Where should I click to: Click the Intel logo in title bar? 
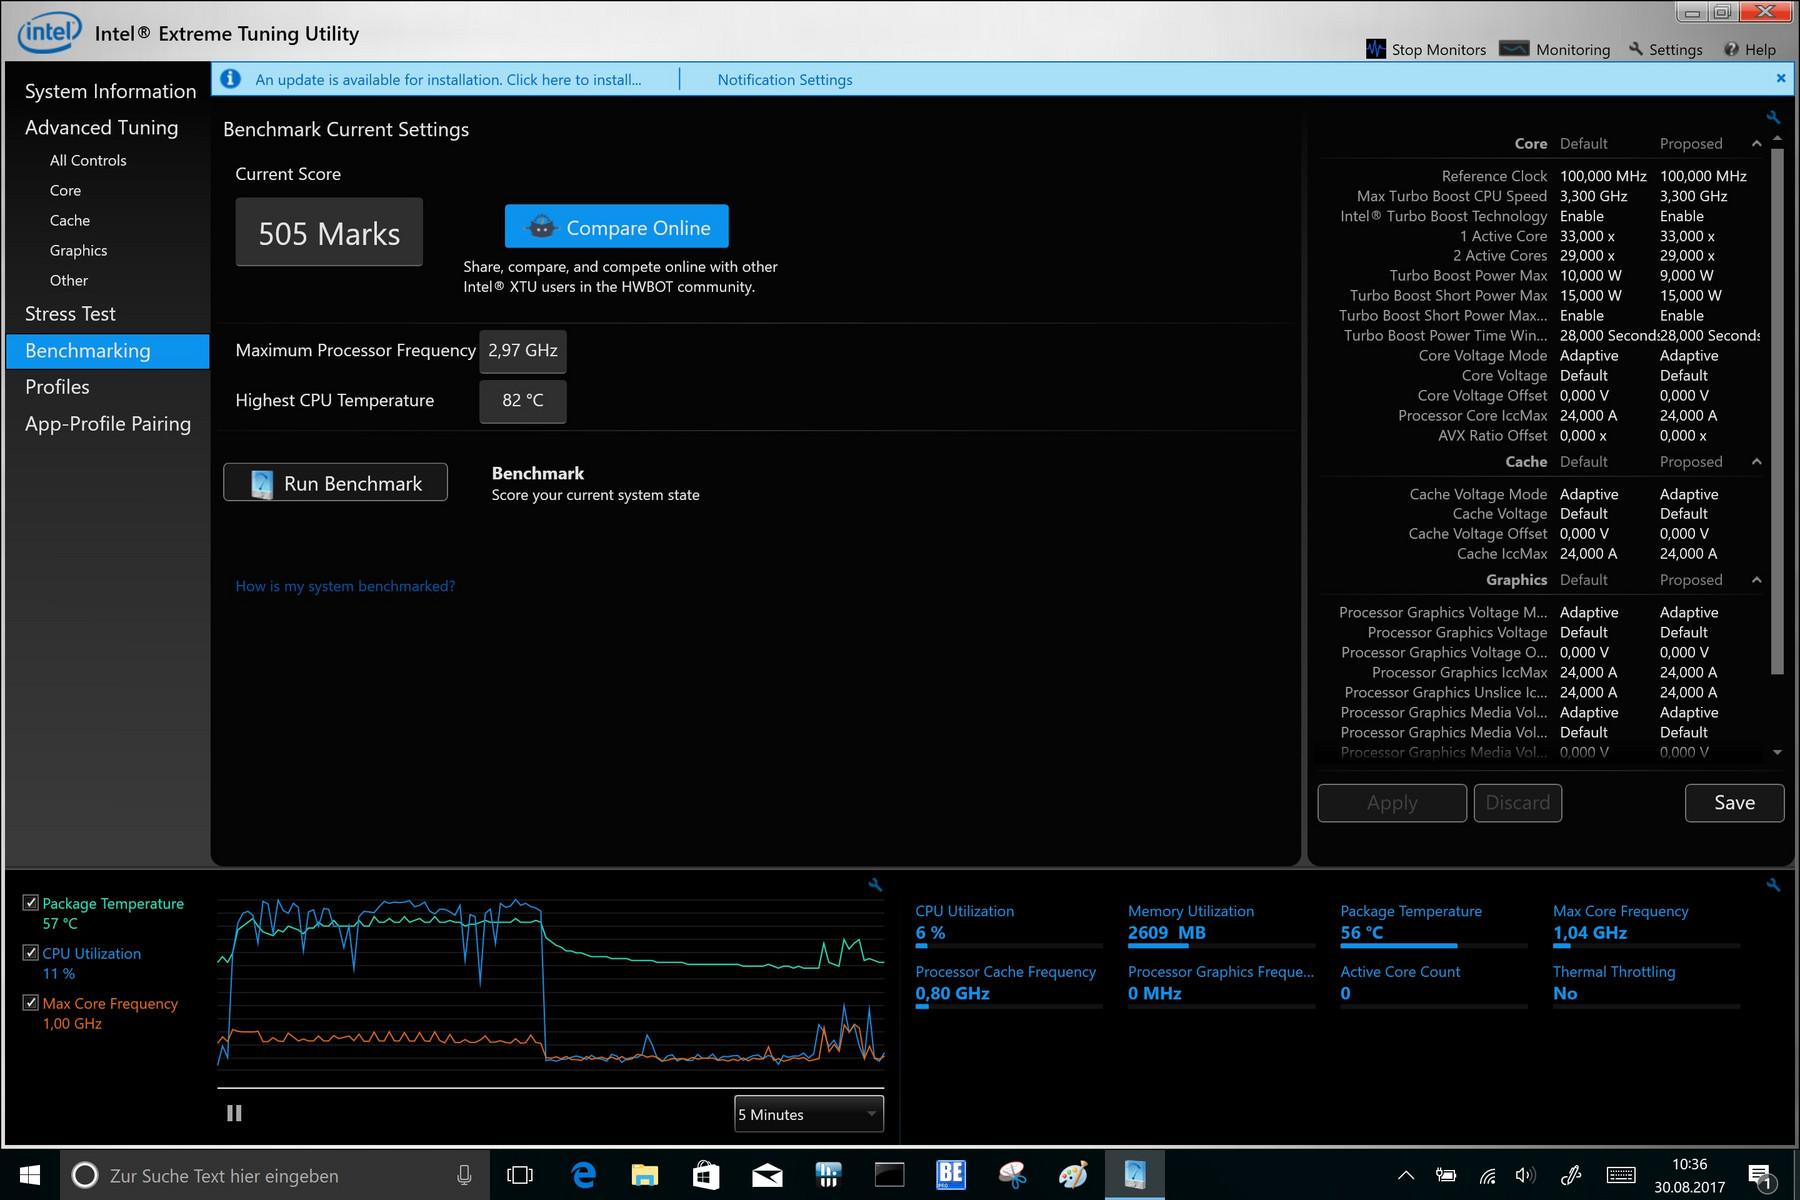click(x=49, y=33)
